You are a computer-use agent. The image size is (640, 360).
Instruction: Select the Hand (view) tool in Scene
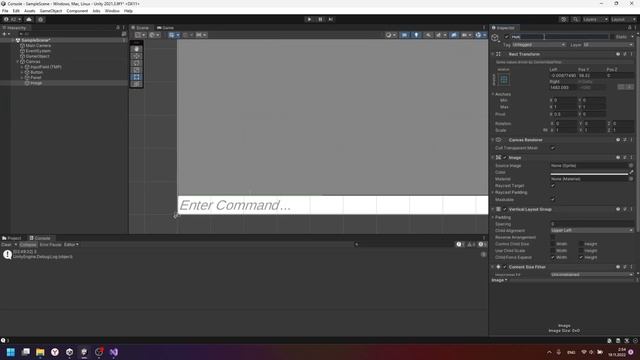[136, 49]
